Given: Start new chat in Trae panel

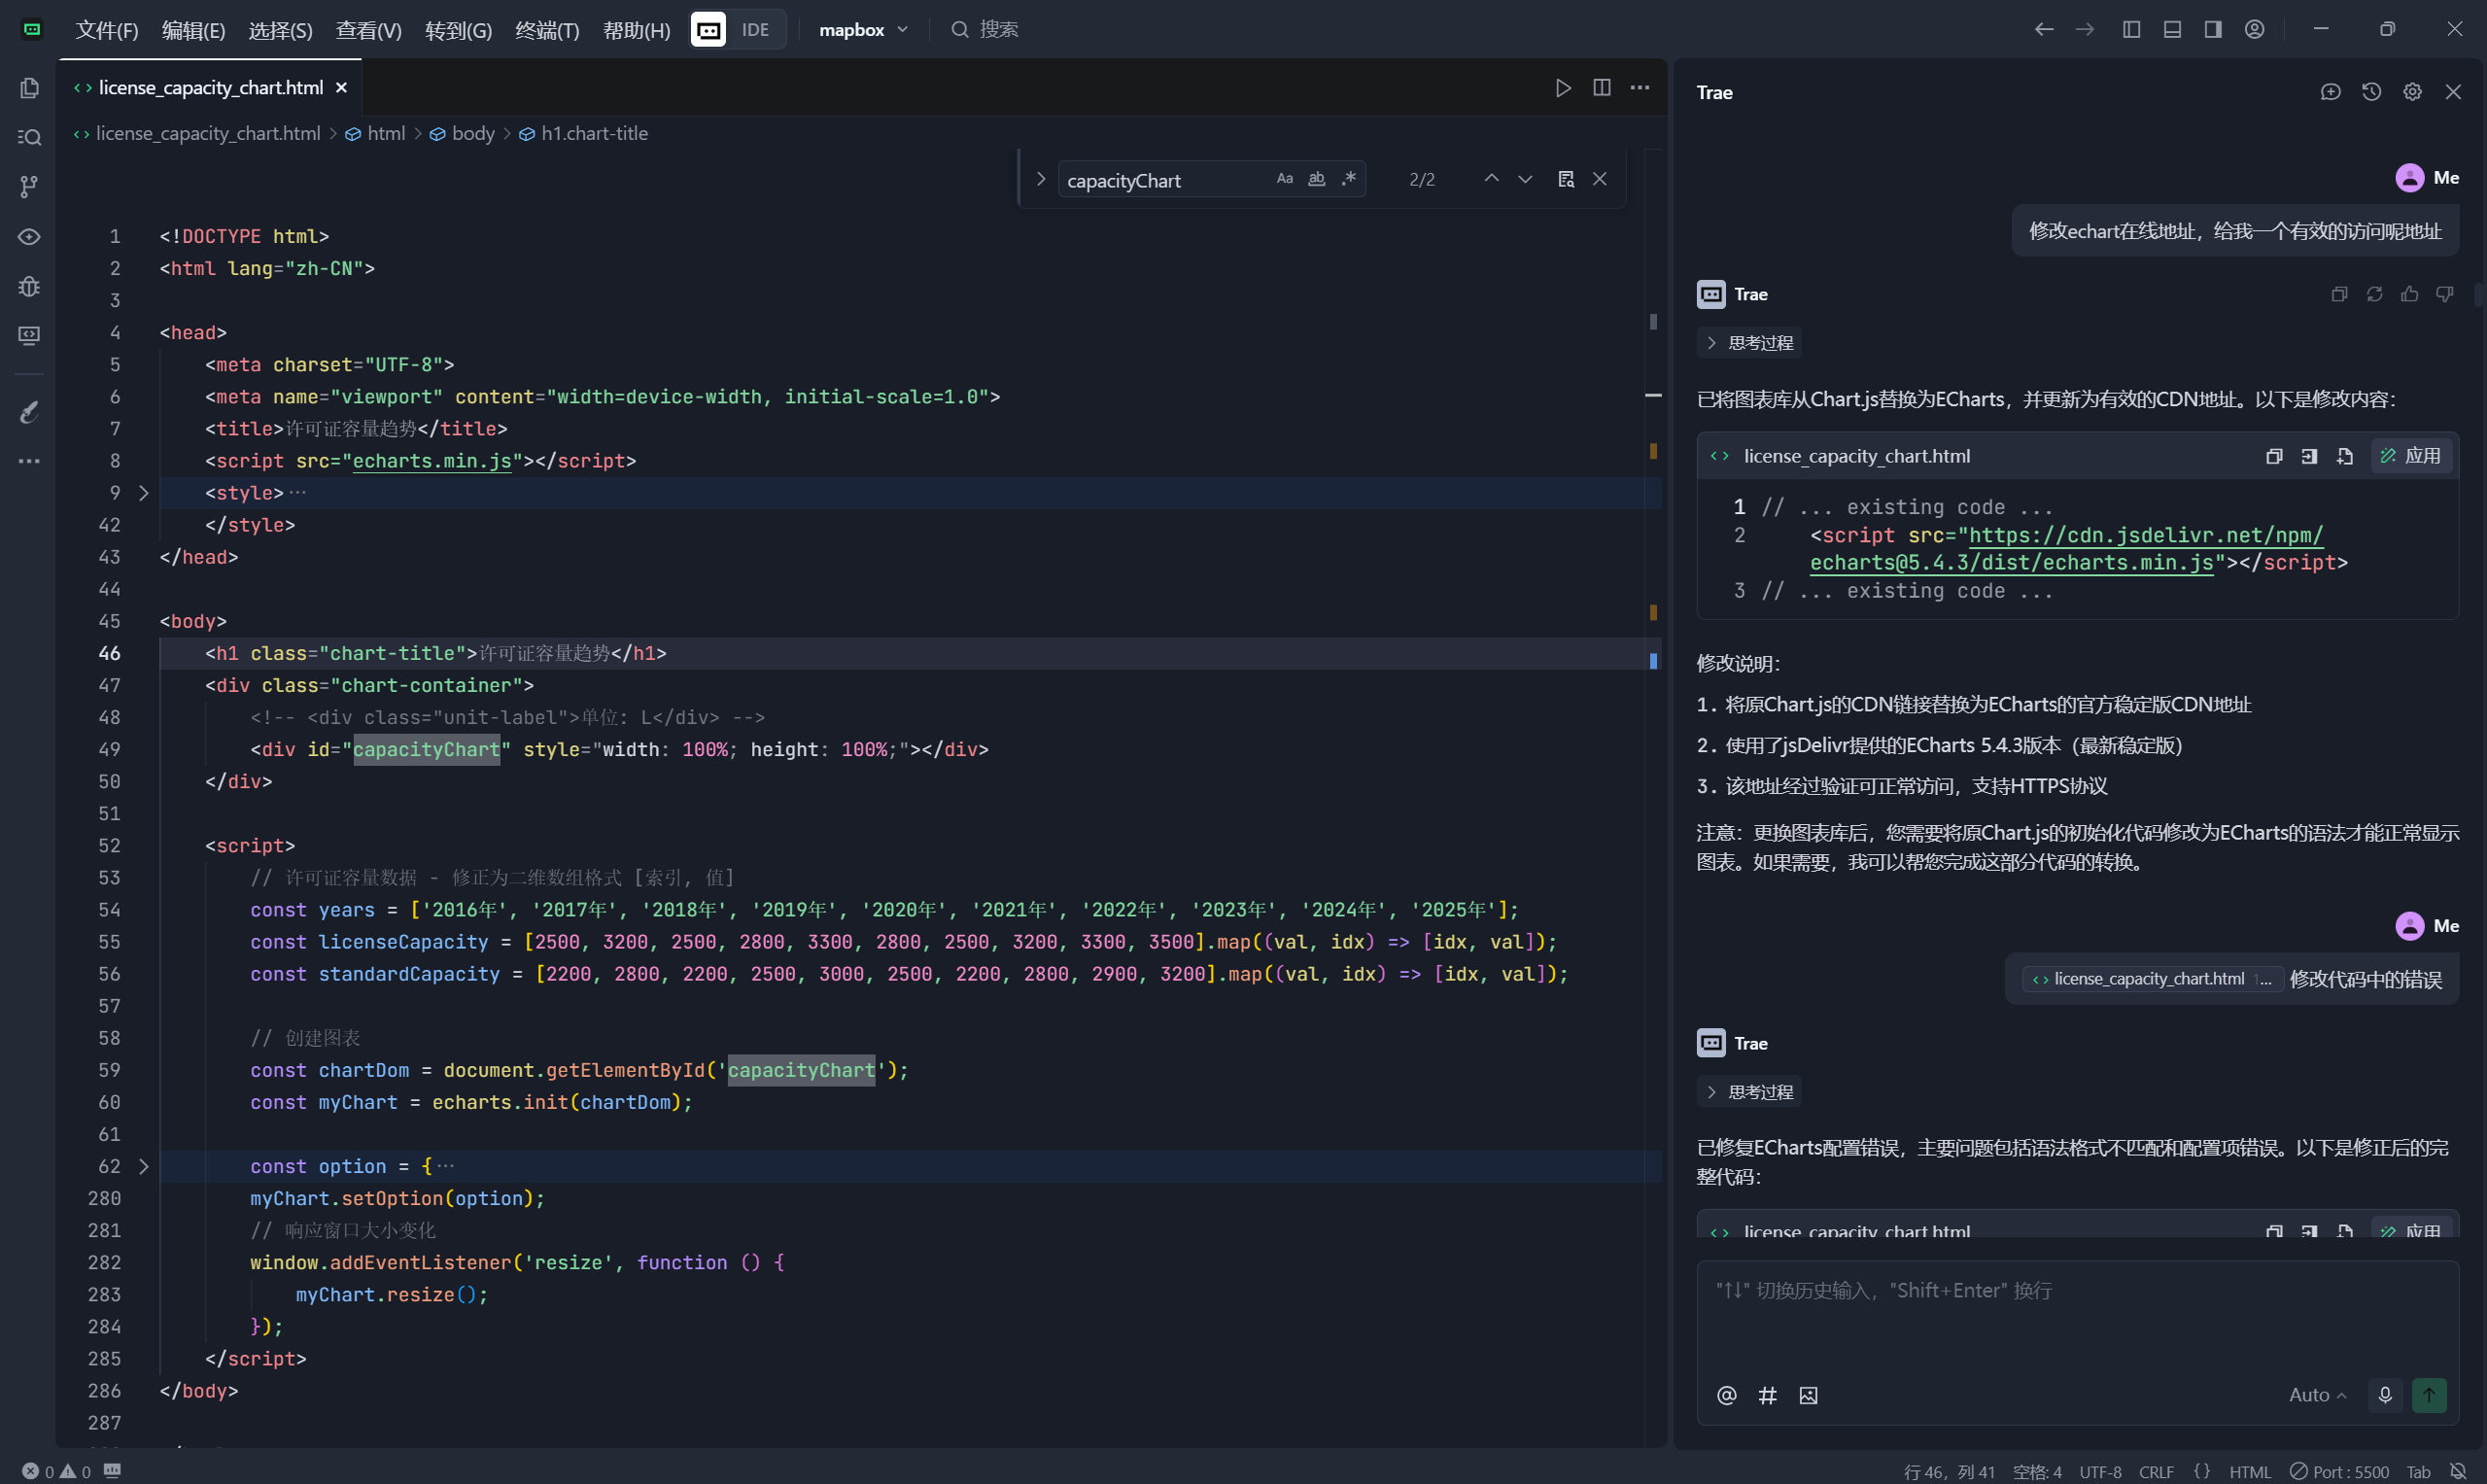Looking at the screenshot, I should click(x=2330, y=92).
